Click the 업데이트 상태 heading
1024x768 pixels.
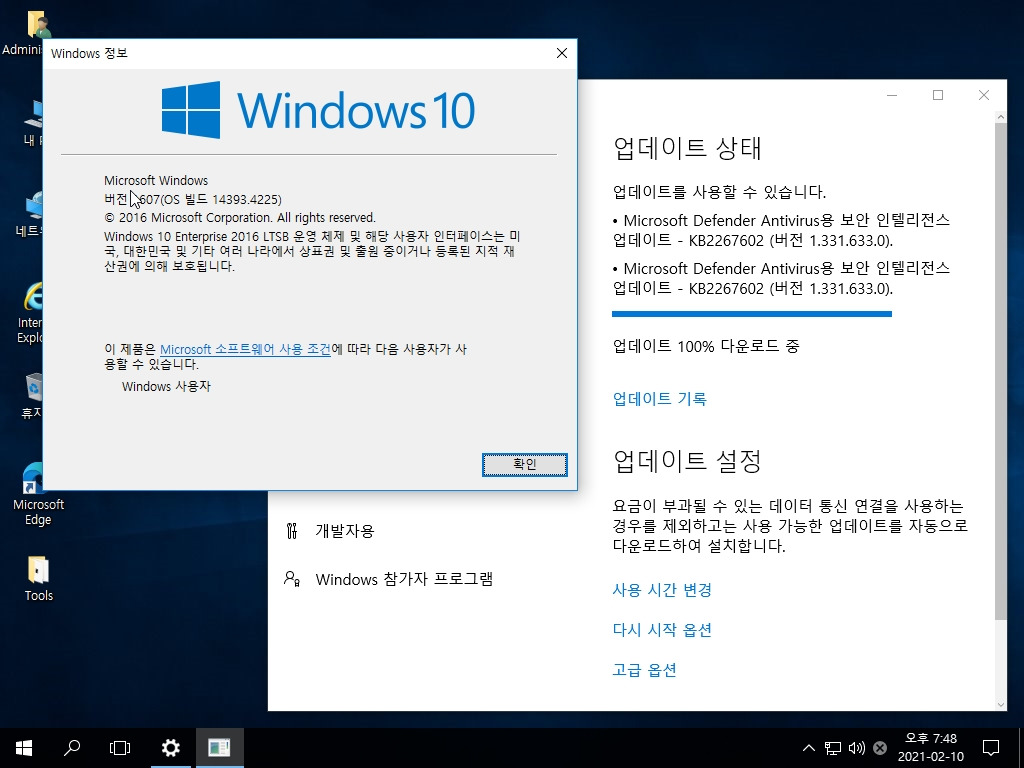pyautogui.click(x=688, y=148)
